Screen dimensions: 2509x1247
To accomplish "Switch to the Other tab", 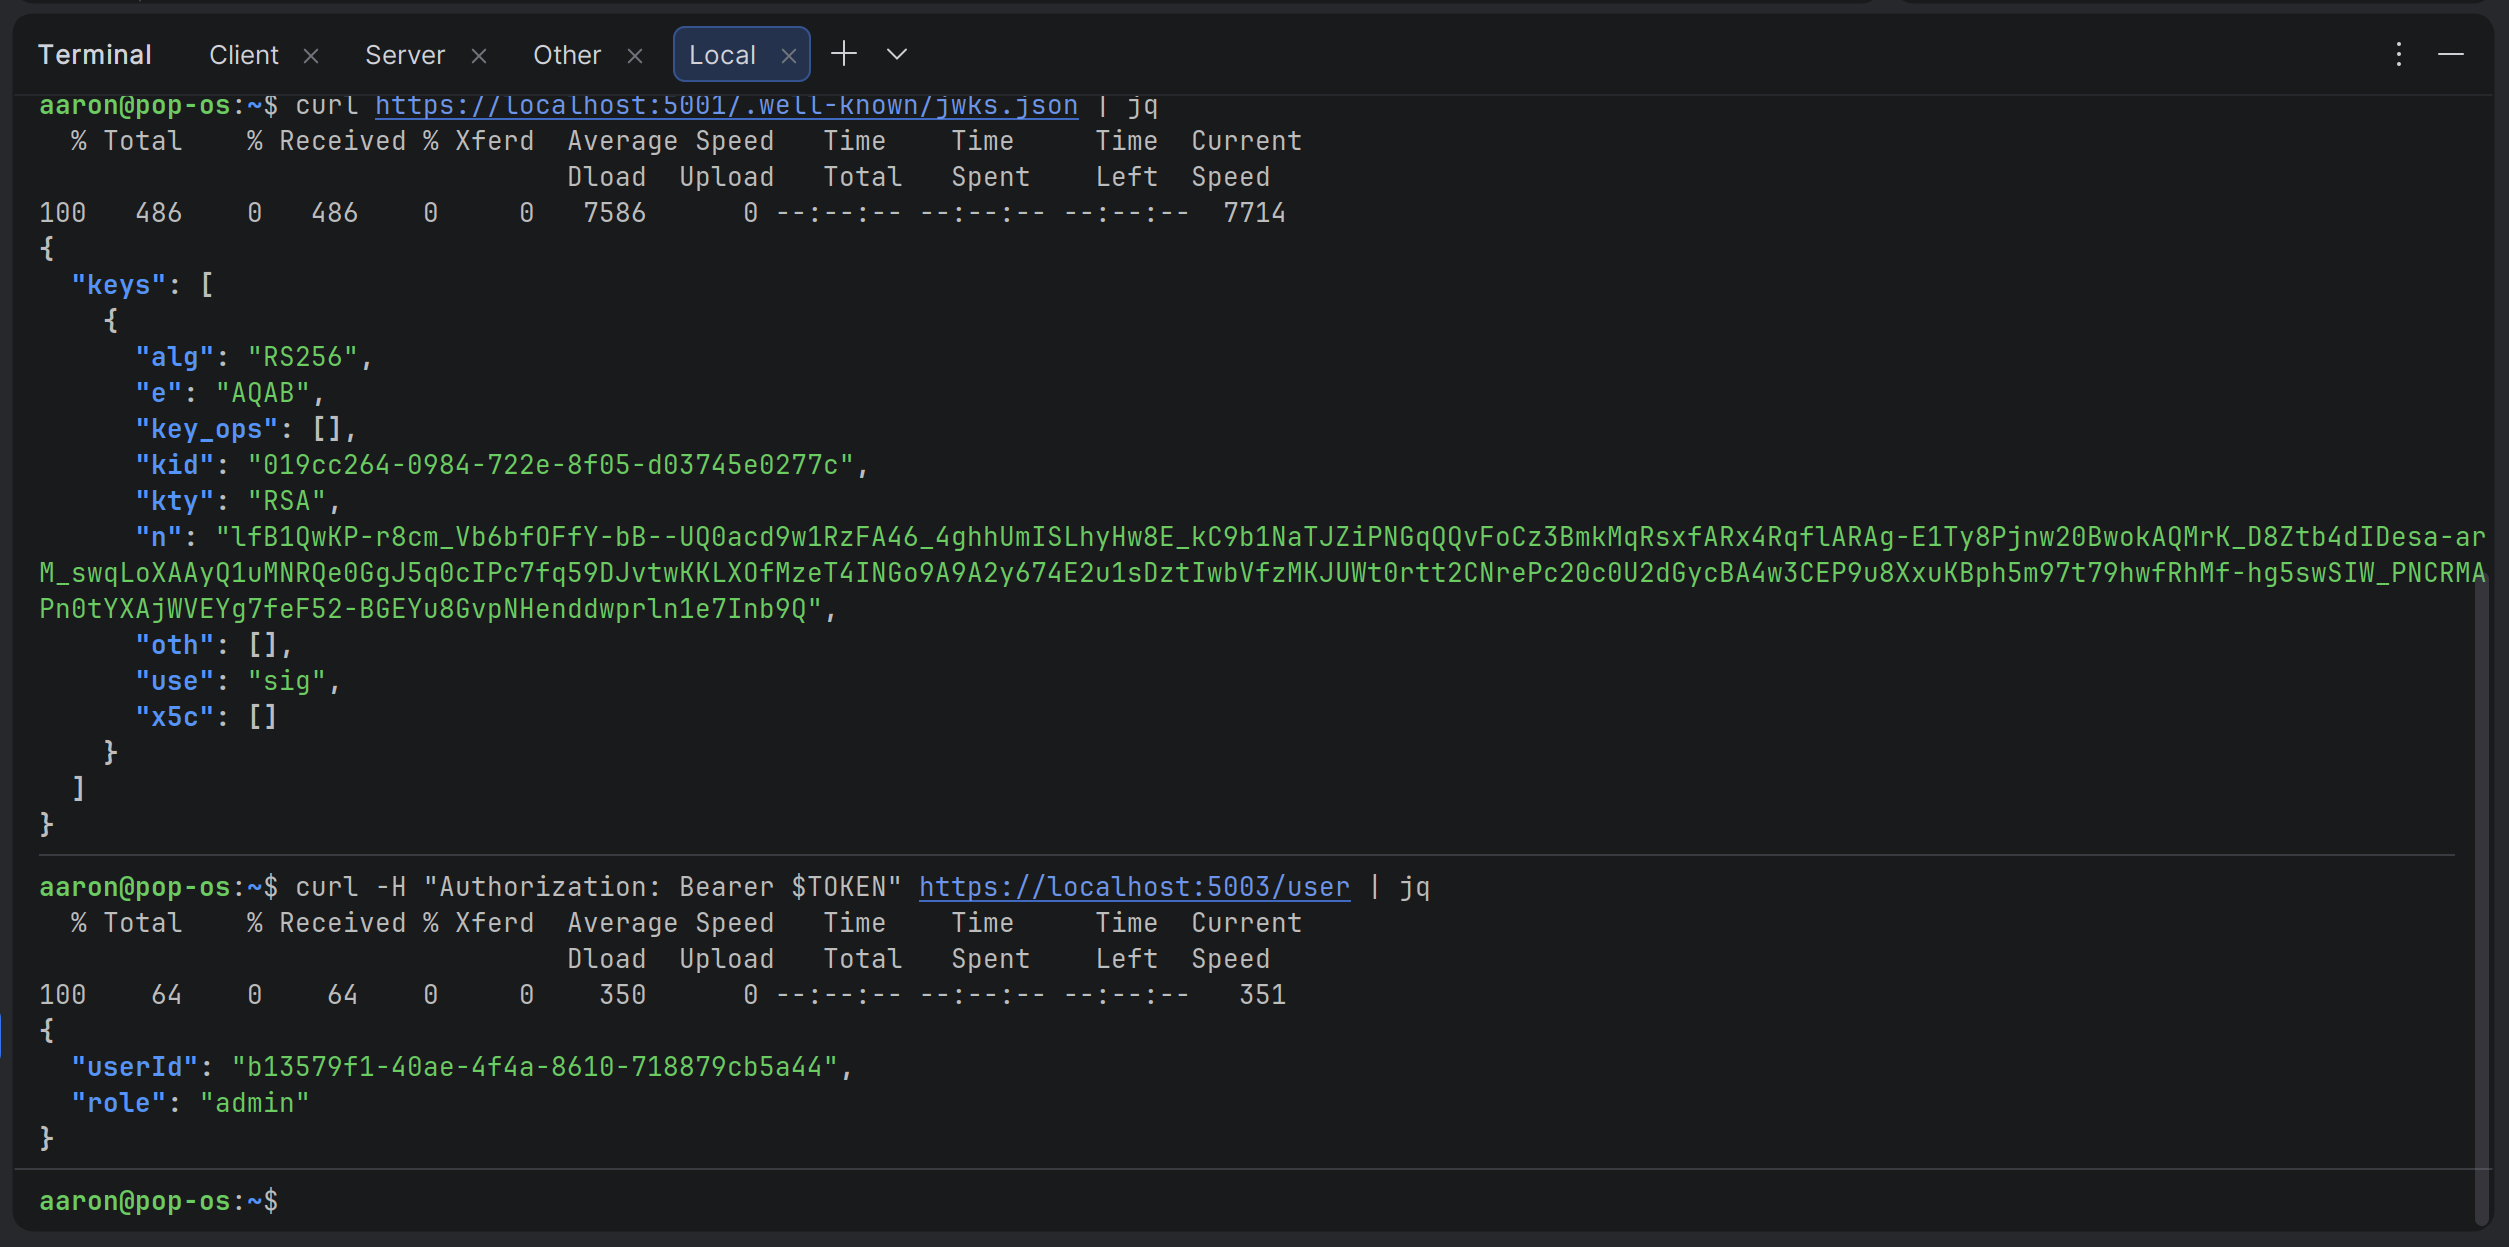I will click(x=566, y=55).
